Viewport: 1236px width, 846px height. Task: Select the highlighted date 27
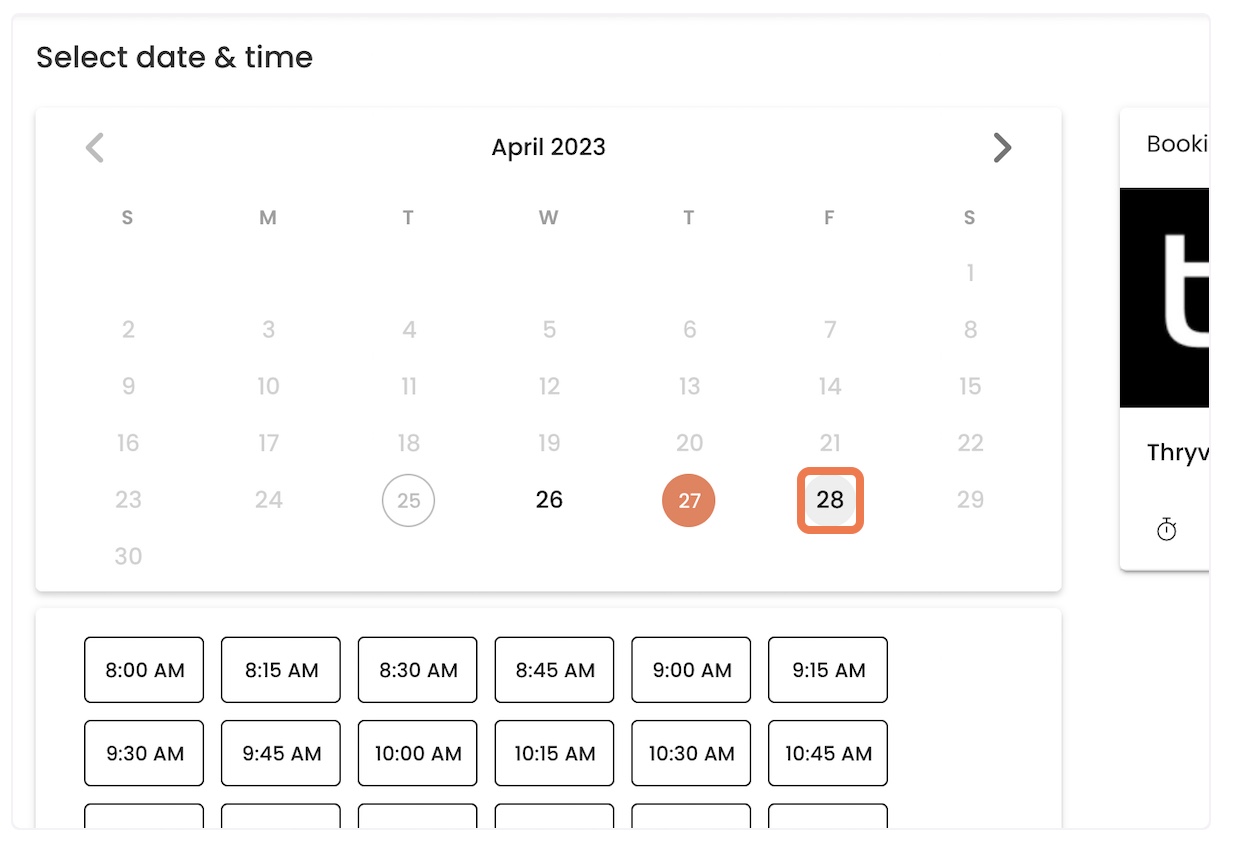click(x=689, y=500)
